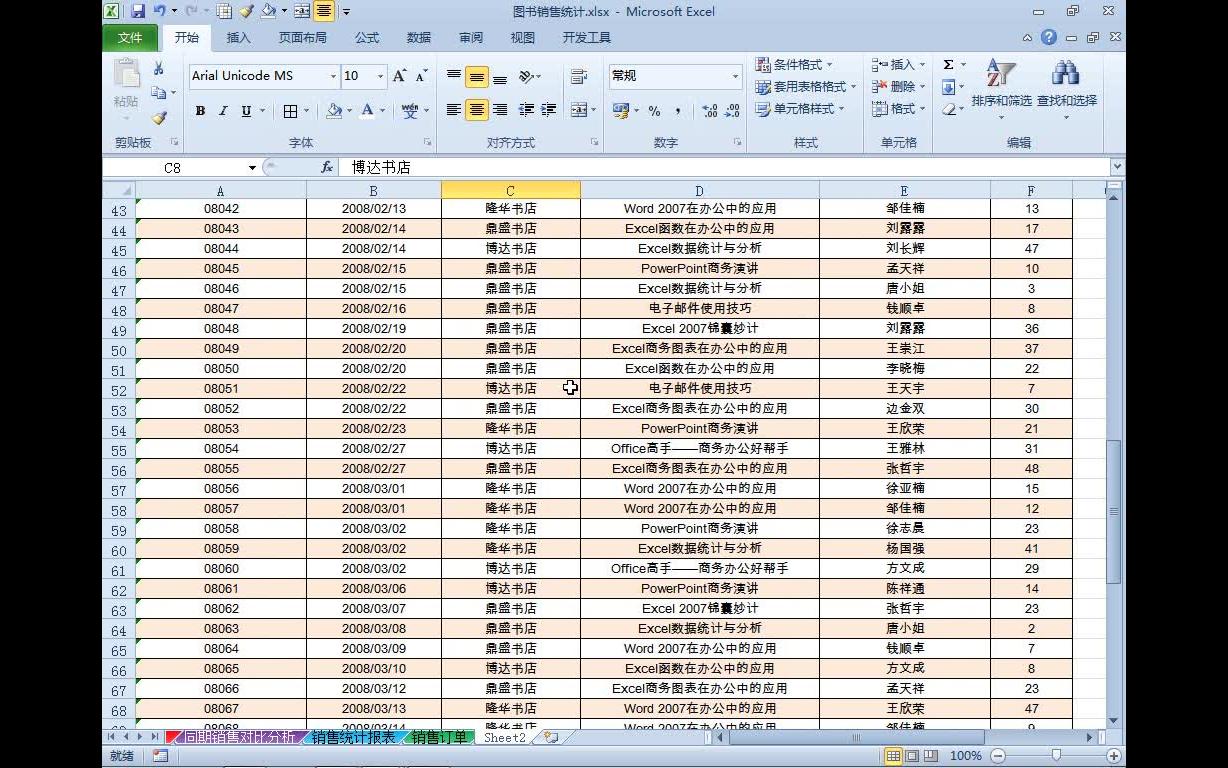Image resolution: width=1228 pixels, height=768 pixels.
Task: Open the Fill Color dropdown arrow
Action: pos(351,111)
